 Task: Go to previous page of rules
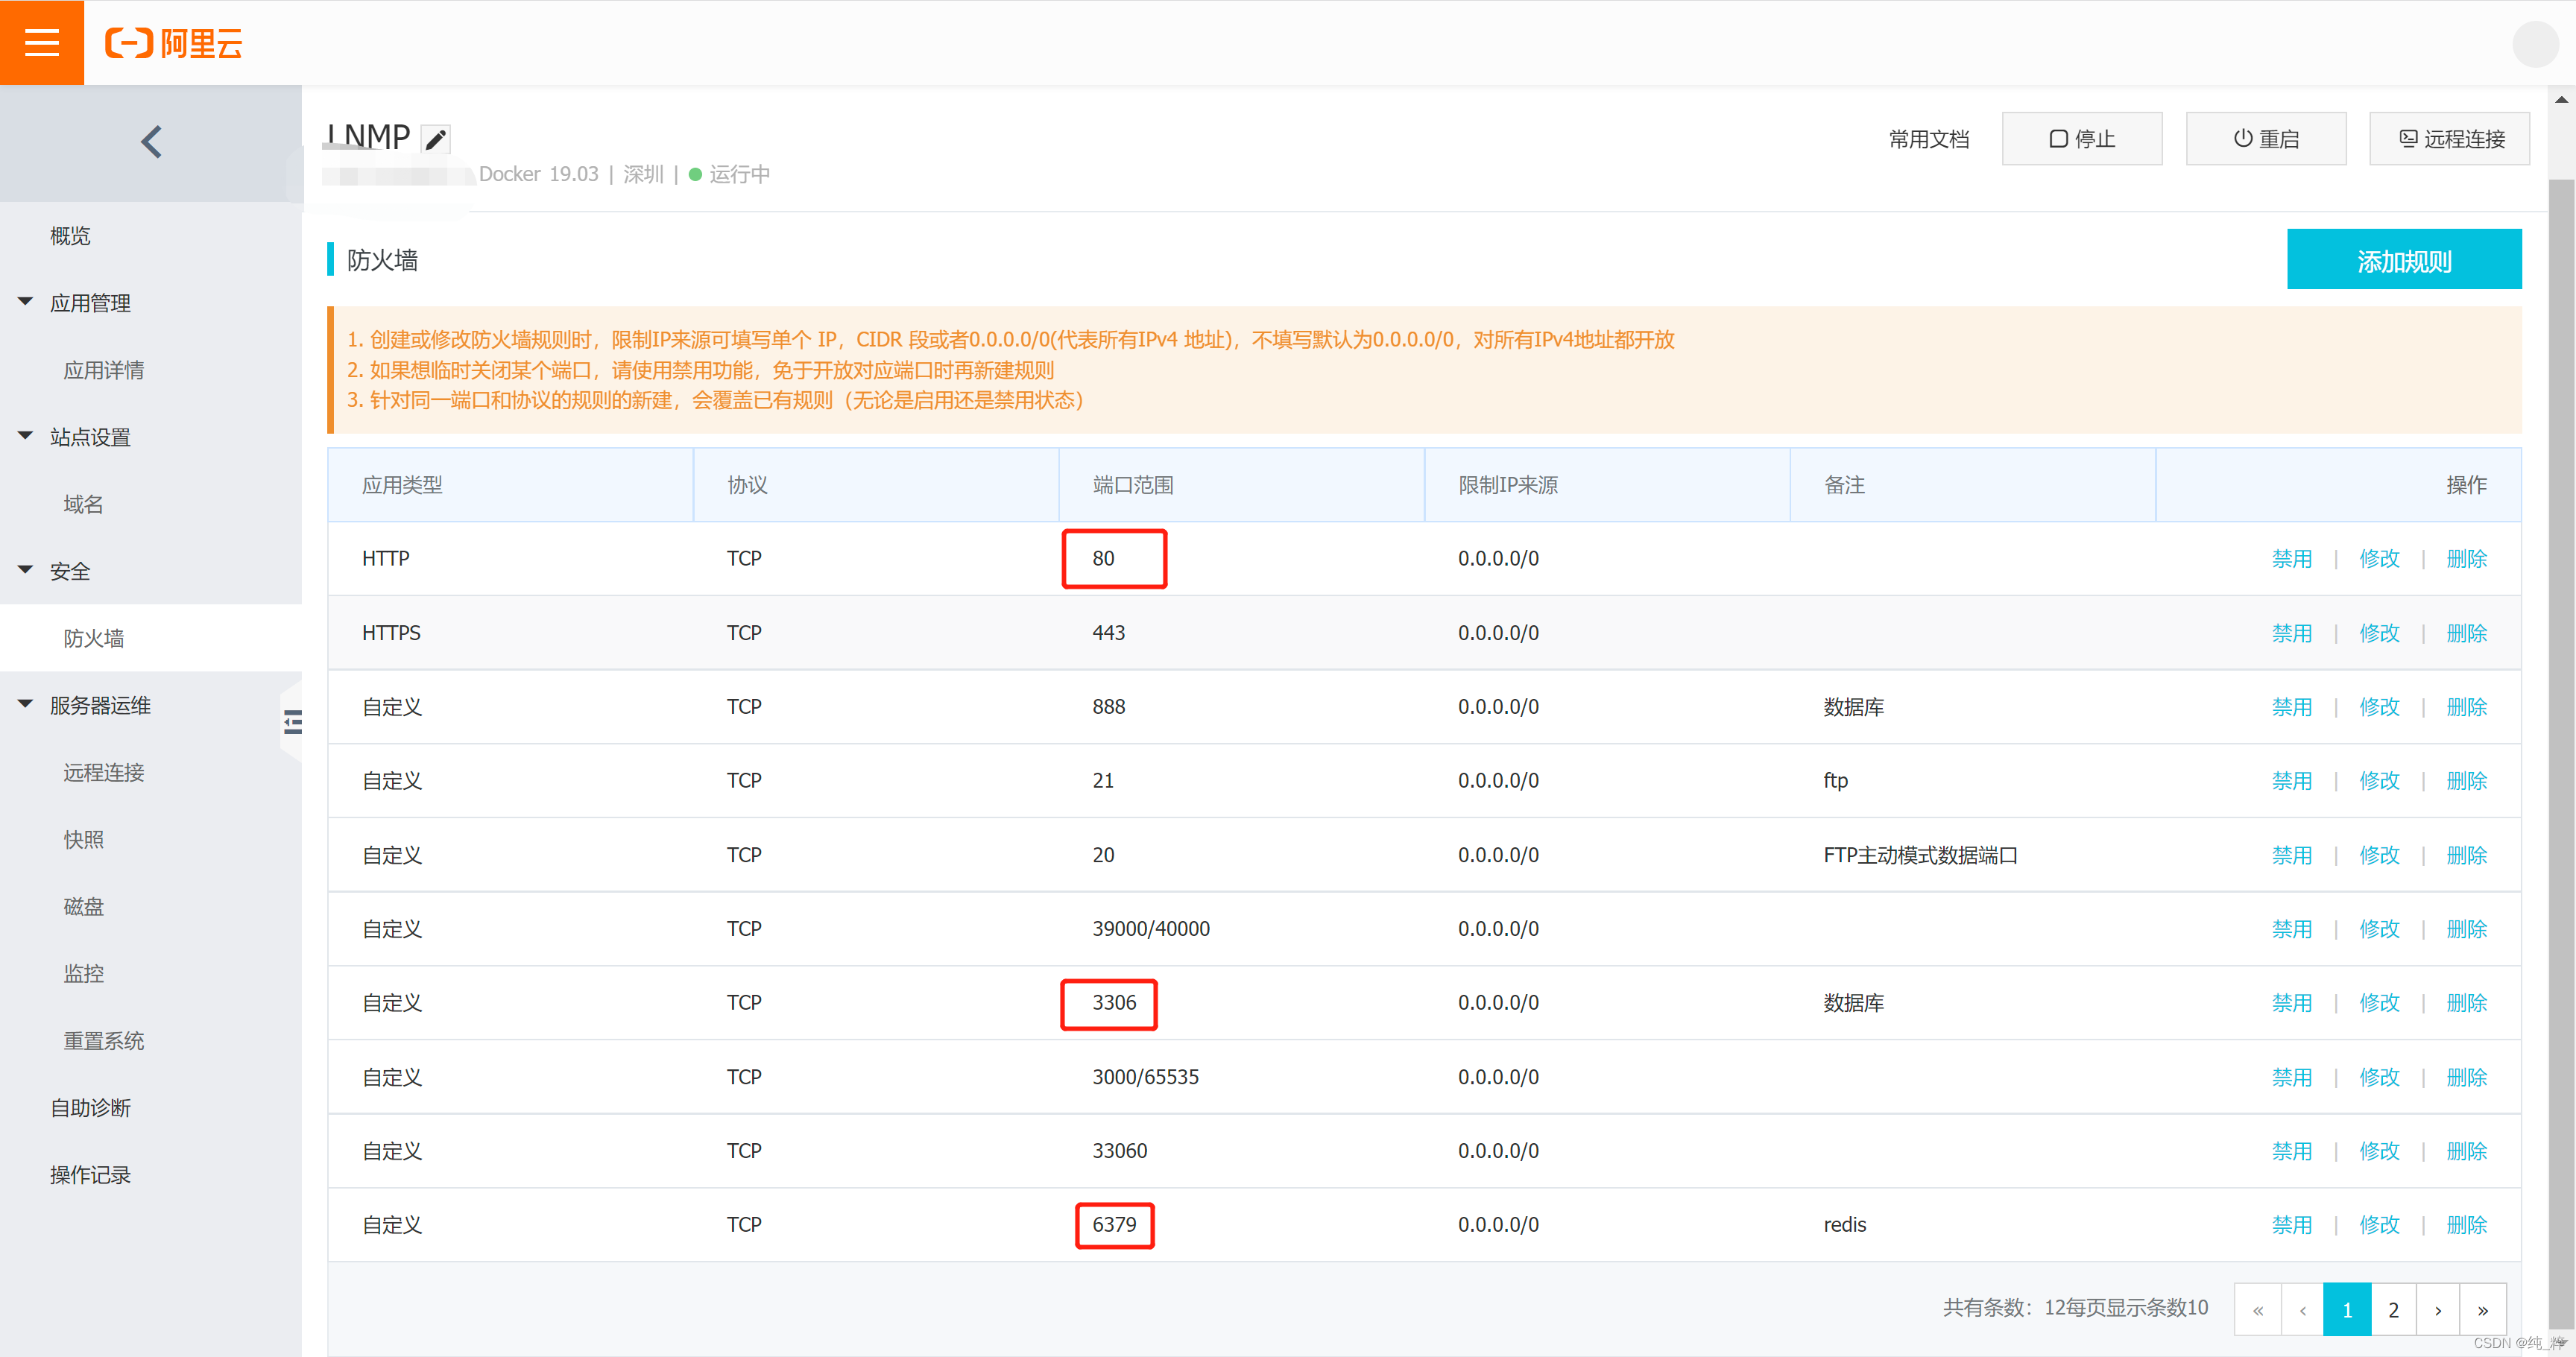tap(2303, 1309)
